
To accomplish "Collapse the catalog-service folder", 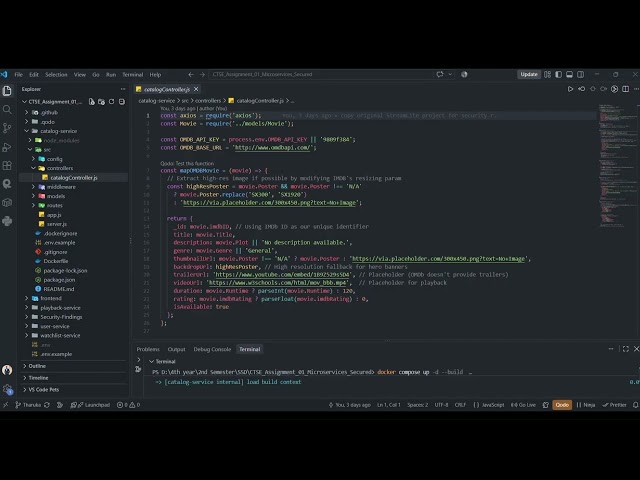I will click(58, 131).
